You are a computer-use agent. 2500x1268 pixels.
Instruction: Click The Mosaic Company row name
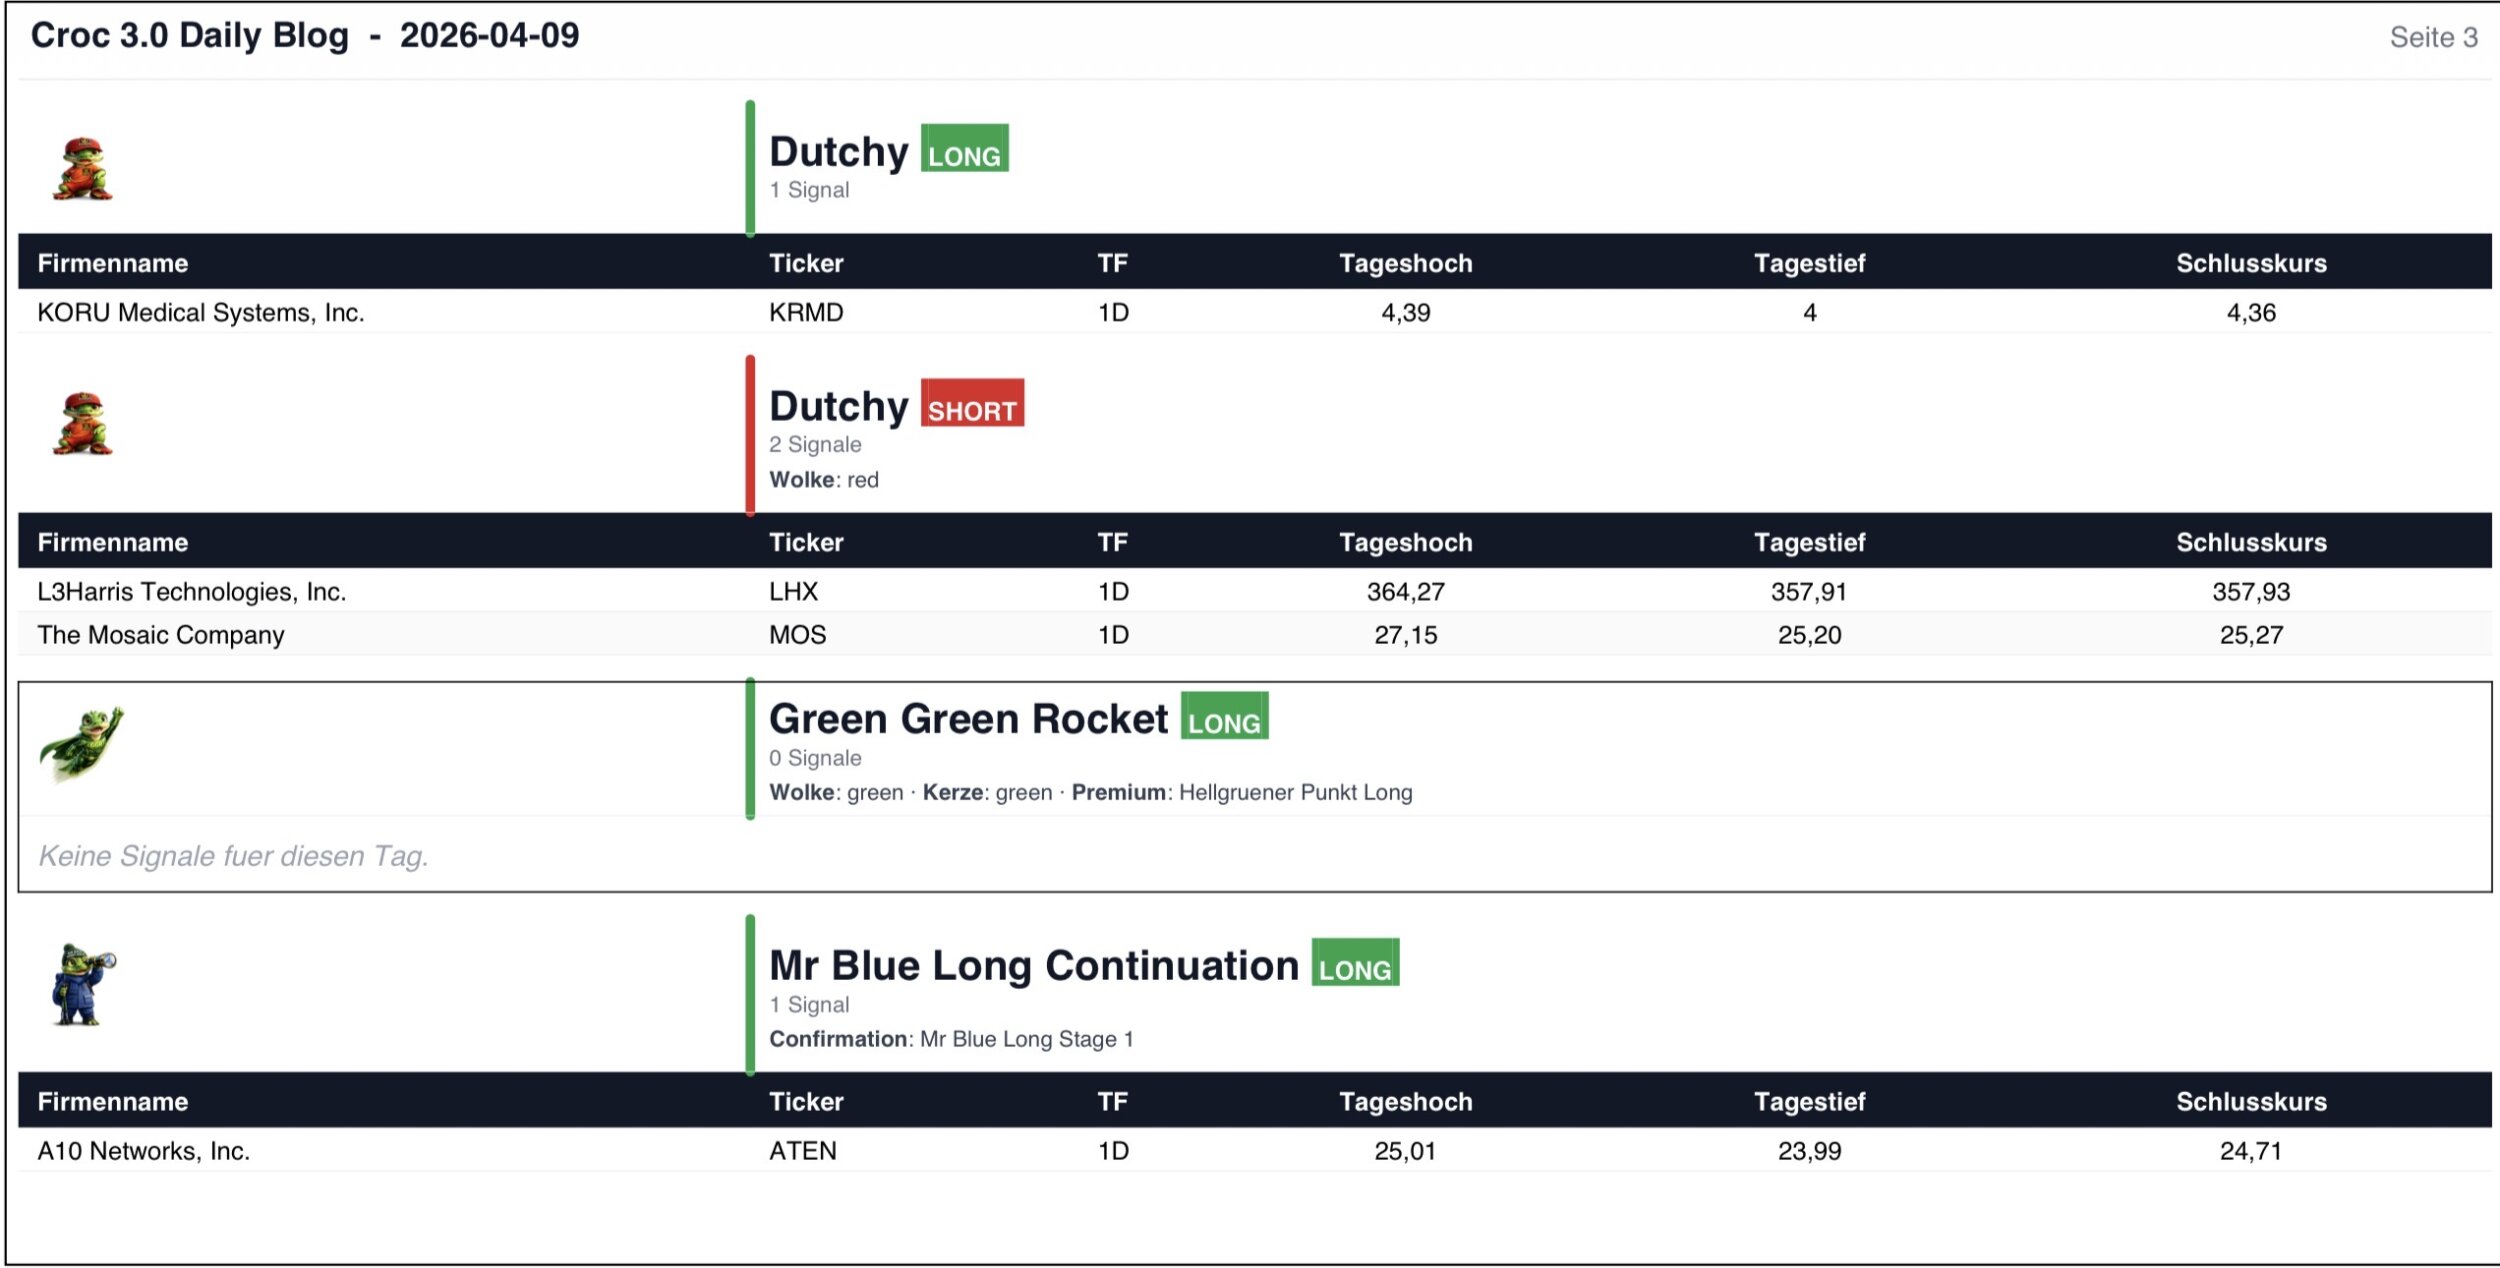click(x=161, y=635)
